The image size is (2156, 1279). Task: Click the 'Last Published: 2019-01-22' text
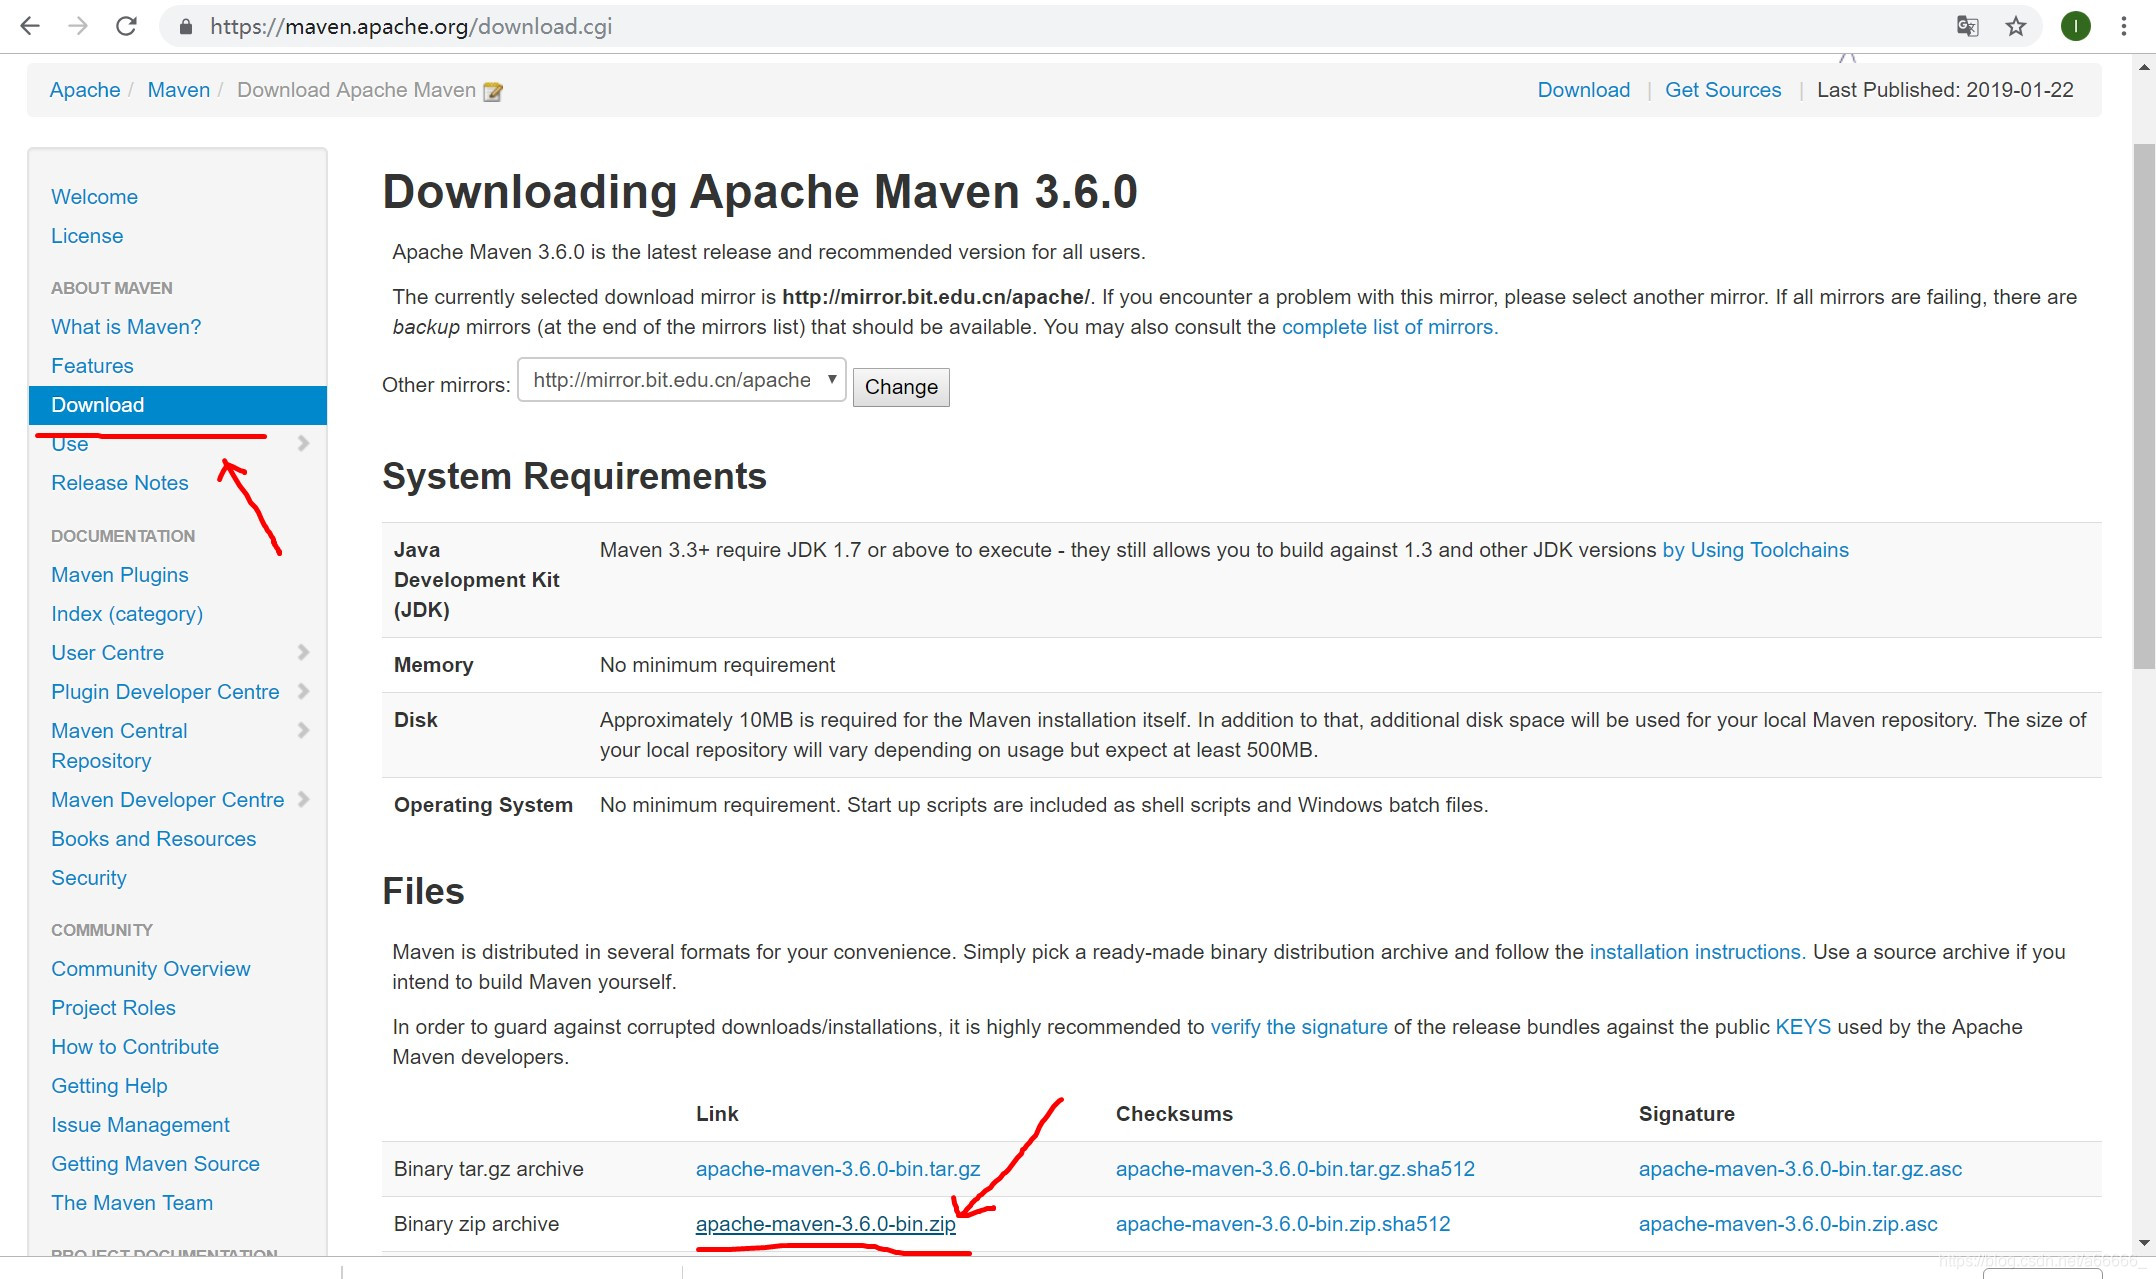[x=1945, y=90]
